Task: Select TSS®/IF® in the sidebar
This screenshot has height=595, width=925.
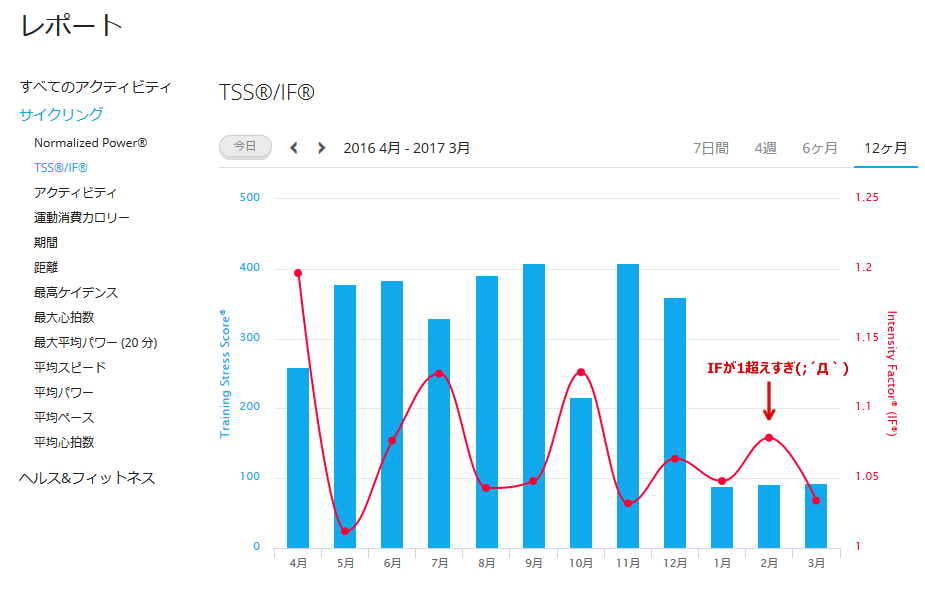Action: [x=61, y=167]
